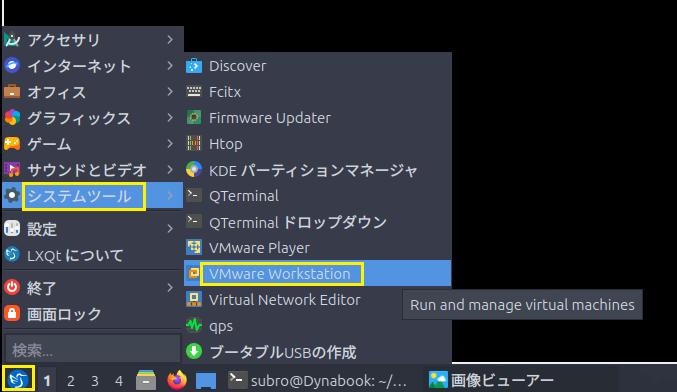Select the KDE パーティションマネージャ label
677x392 pixels.
coord(313,170)
